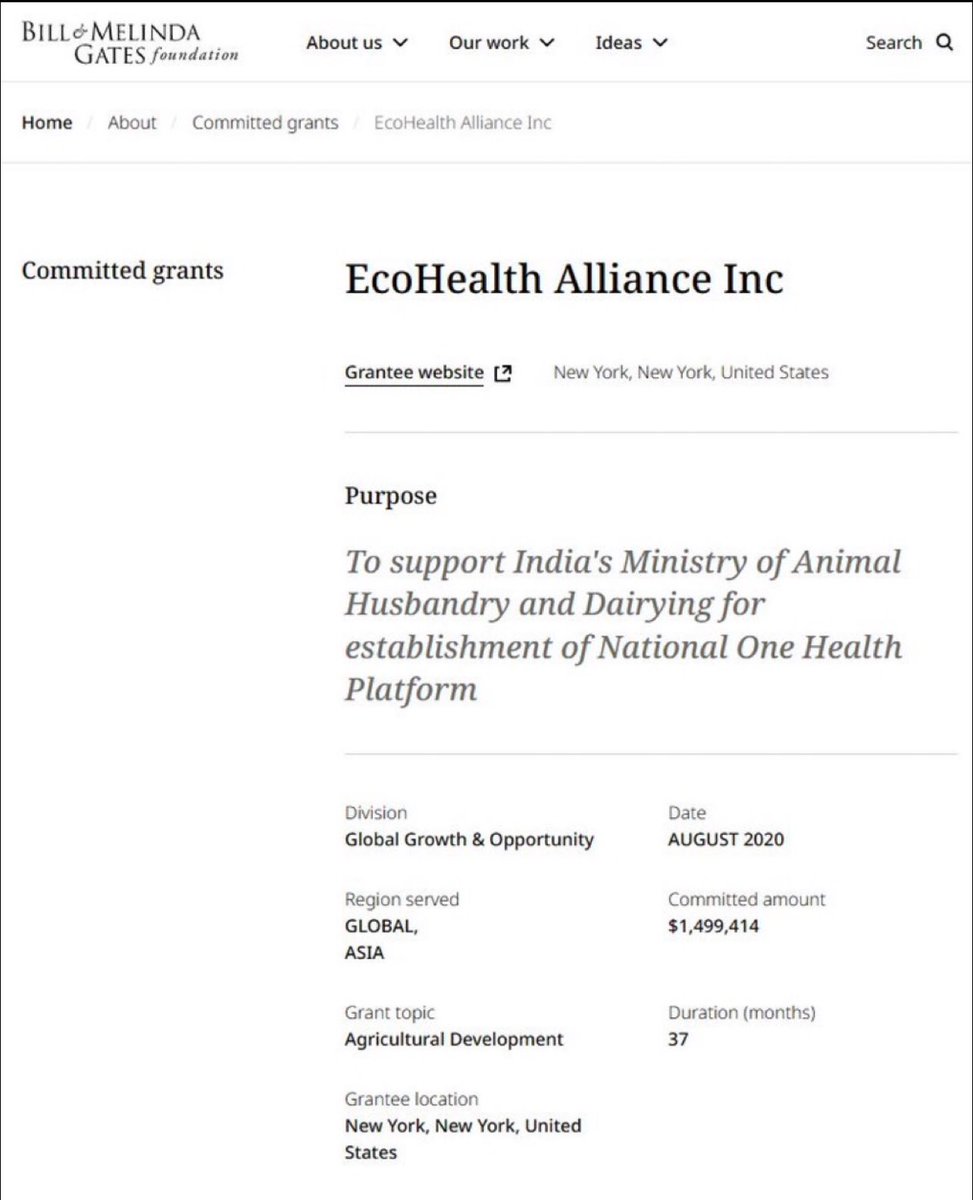This screenshot has height=1200, width=973.
Task: Click the search magnifying glass icon
Action: pos(944,42)
